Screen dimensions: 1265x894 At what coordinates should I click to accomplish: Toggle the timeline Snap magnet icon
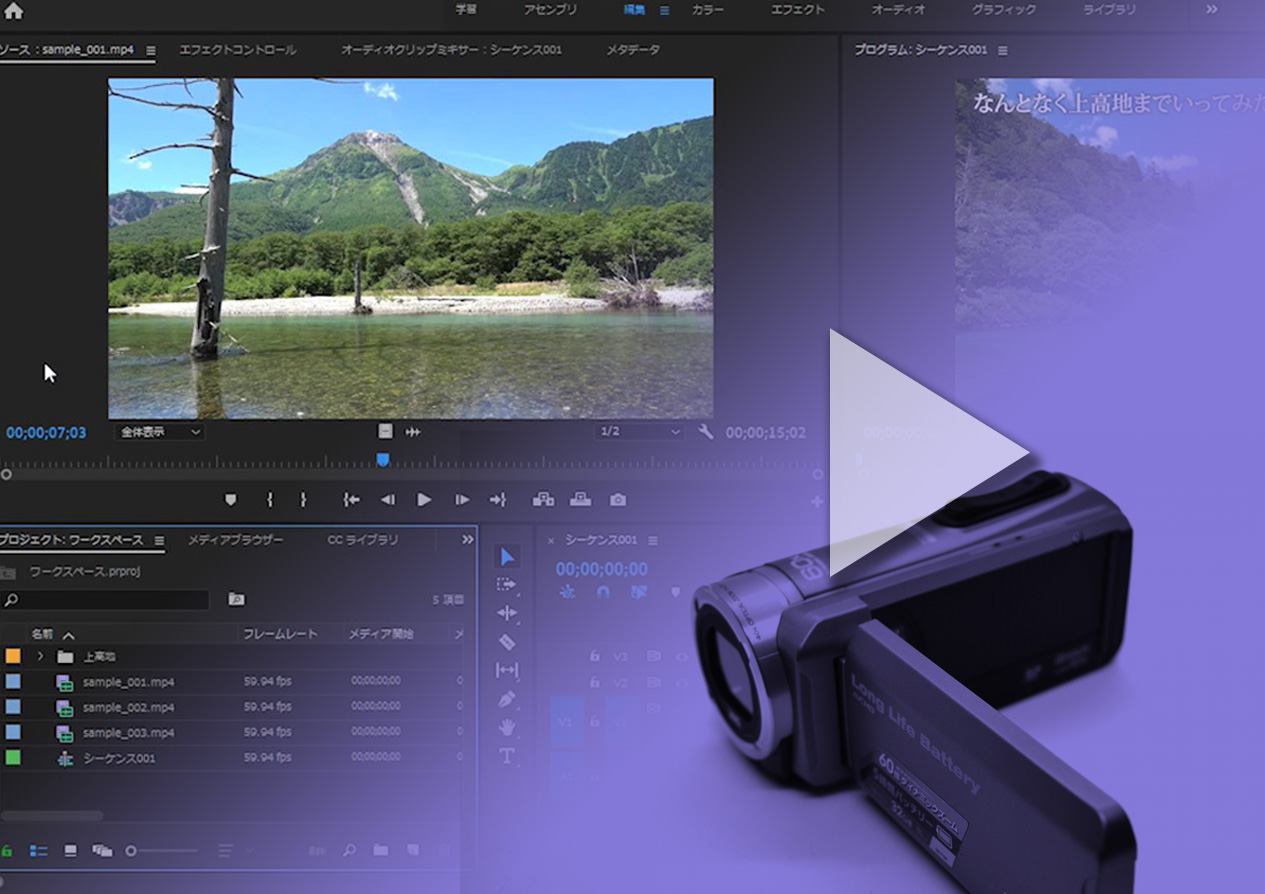click(x=603, y=592)
